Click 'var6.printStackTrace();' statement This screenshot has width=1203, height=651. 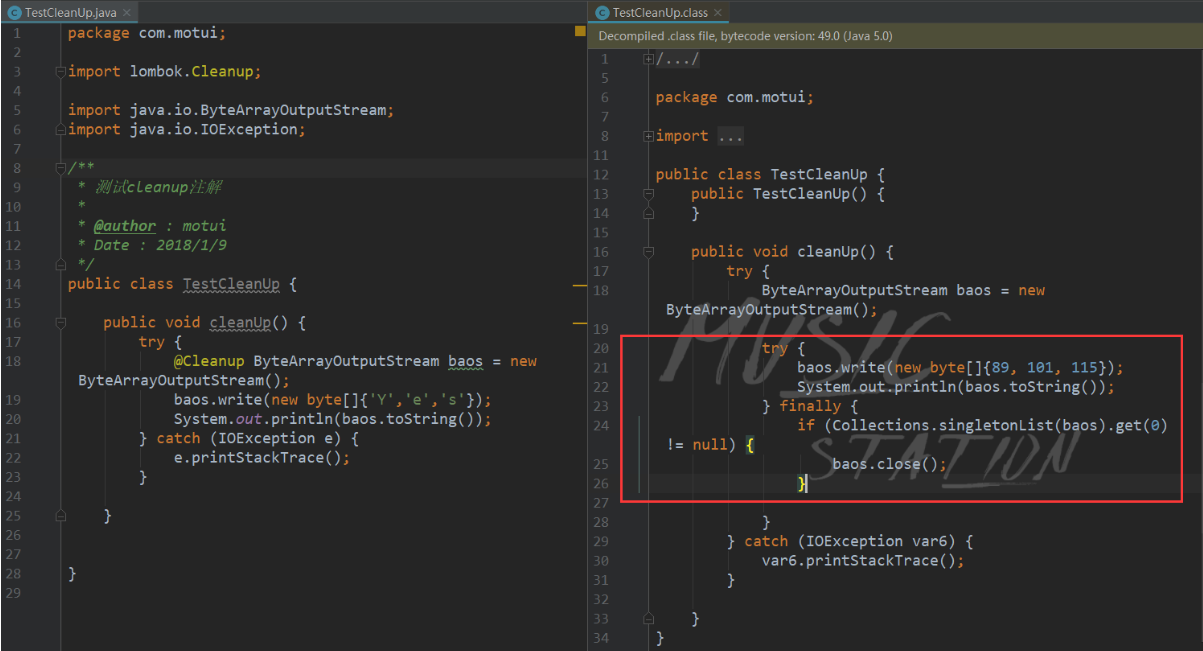(x=863, y=560)
